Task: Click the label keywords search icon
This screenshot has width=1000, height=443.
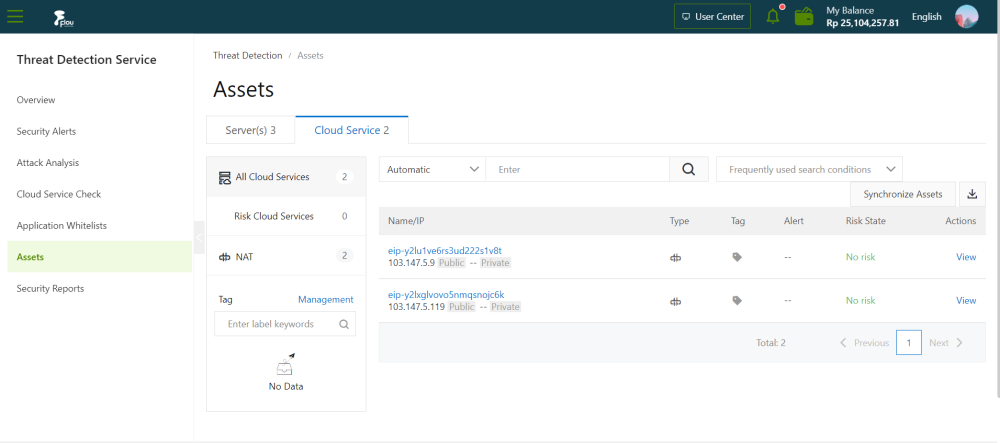Action: click(x=344, y=324)
